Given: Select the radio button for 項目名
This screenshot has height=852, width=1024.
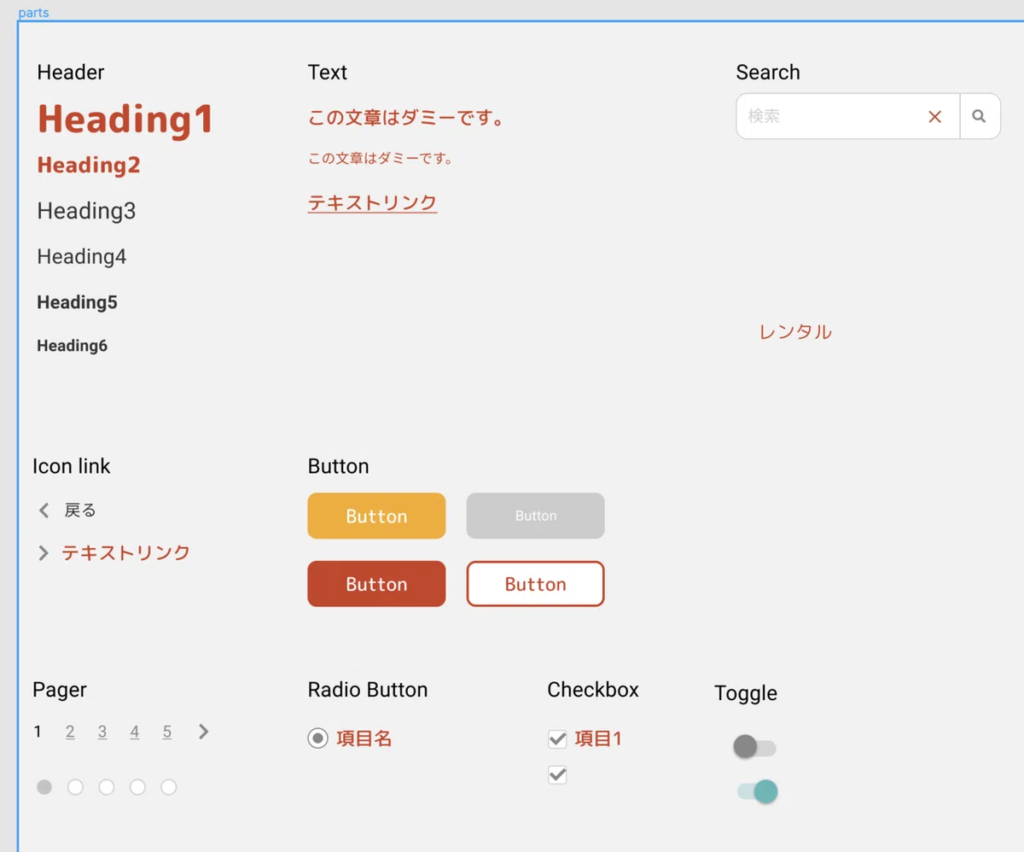Looking at the screenshot, I should pyautogui.click(x=318, y=739).
